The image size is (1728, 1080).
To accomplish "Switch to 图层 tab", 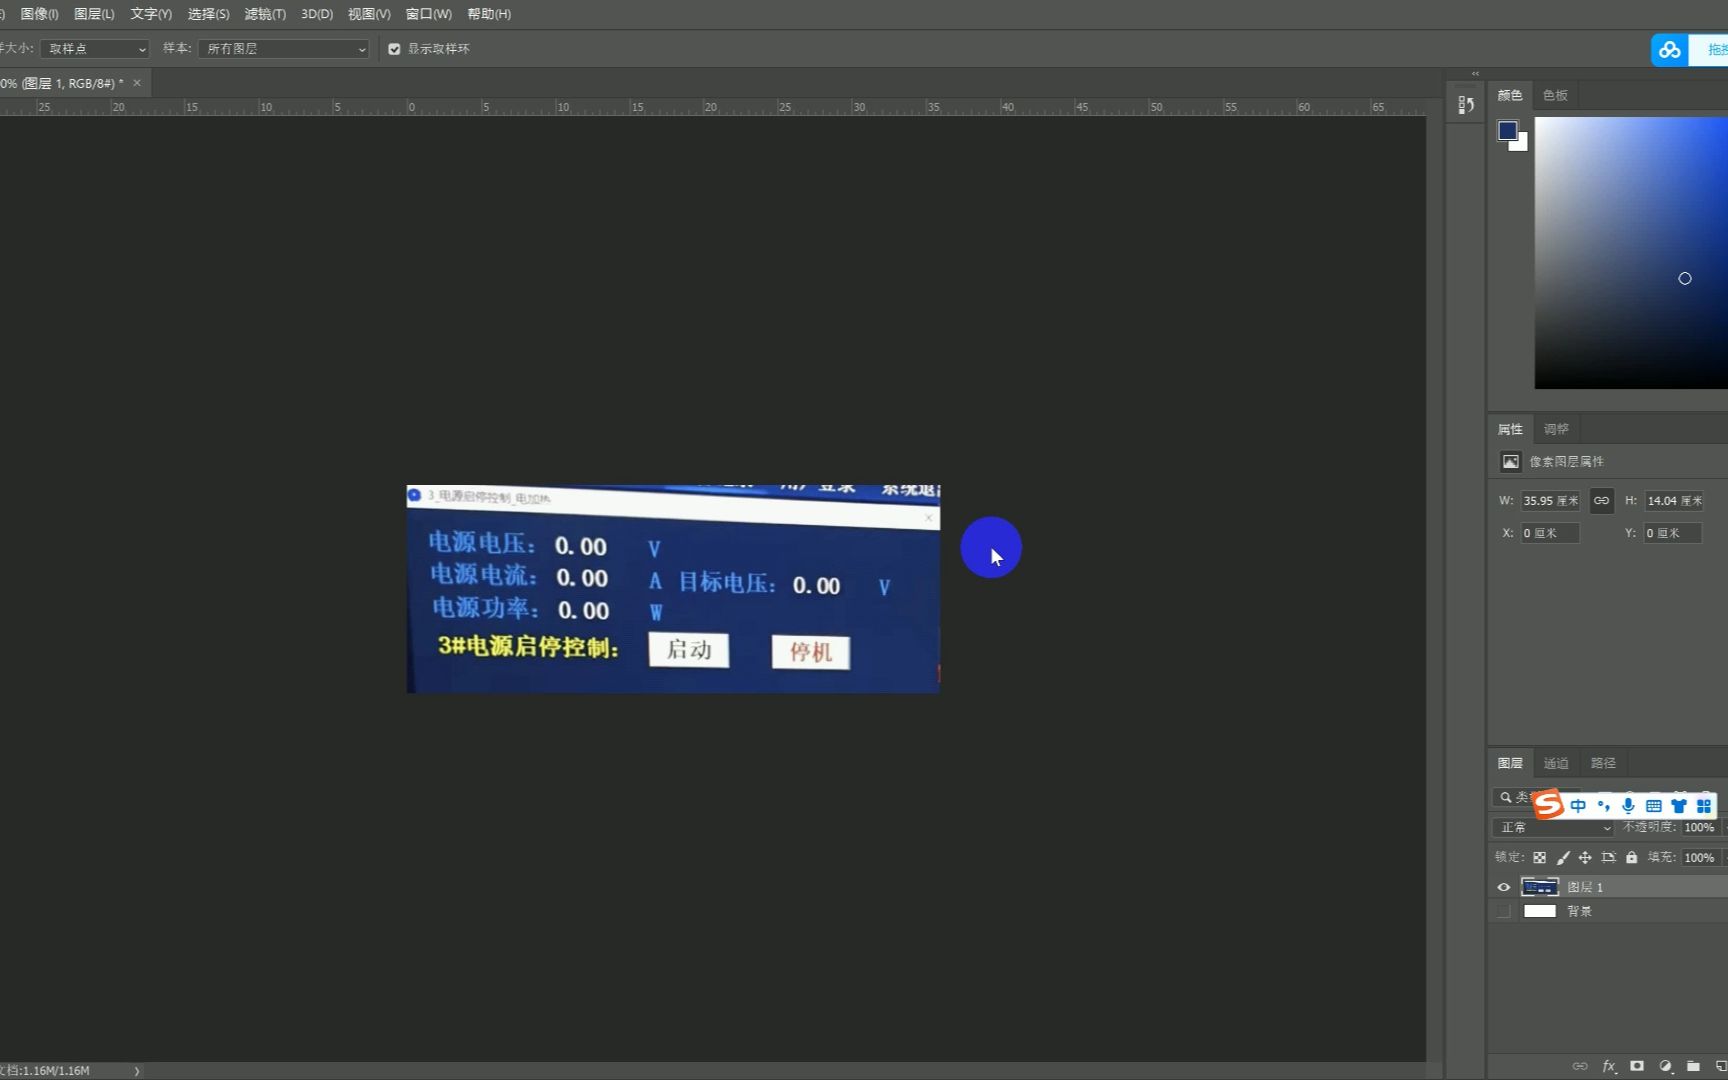I will [x=1510, y=763].
